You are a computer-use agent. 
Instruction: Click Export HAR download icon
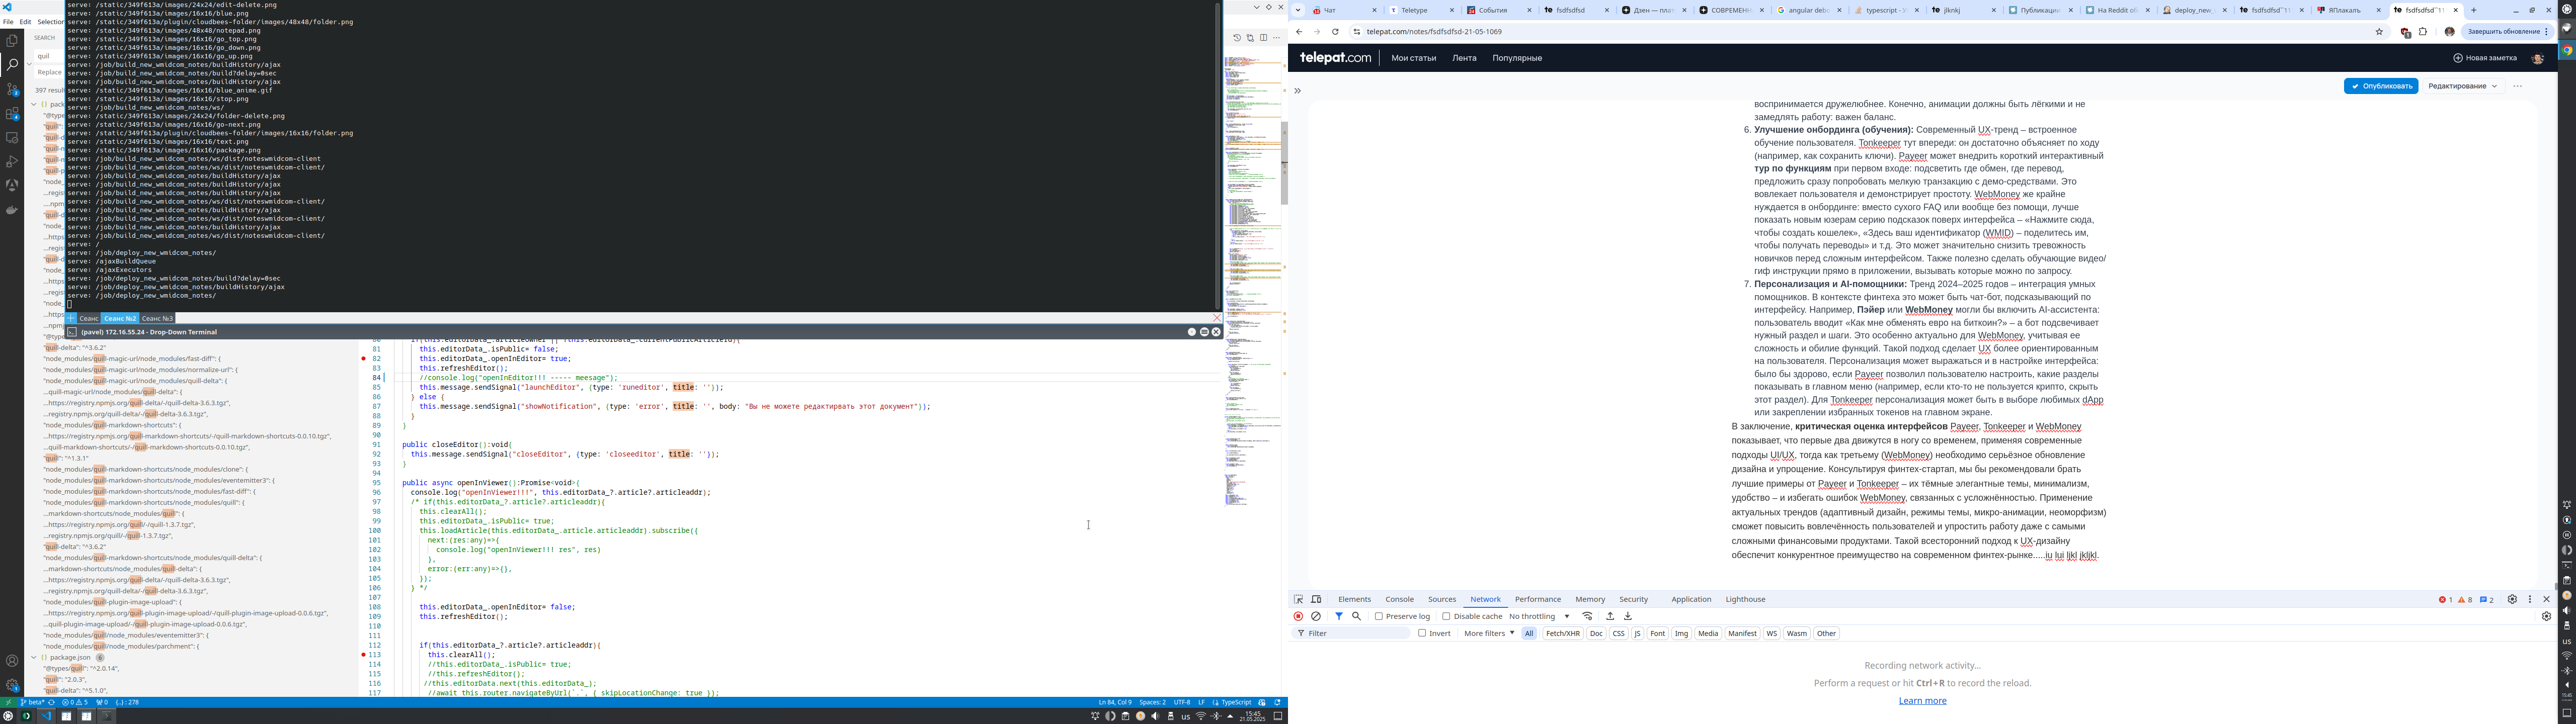pos(1628,617)
